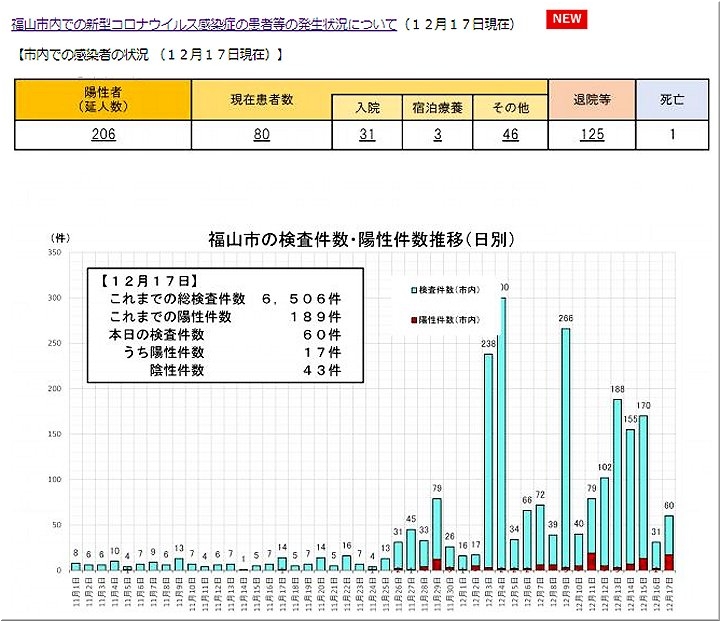The width and height of the screenshot is (720, 621).
Task: Click the red NEW badge
Action: coord(567,19)
